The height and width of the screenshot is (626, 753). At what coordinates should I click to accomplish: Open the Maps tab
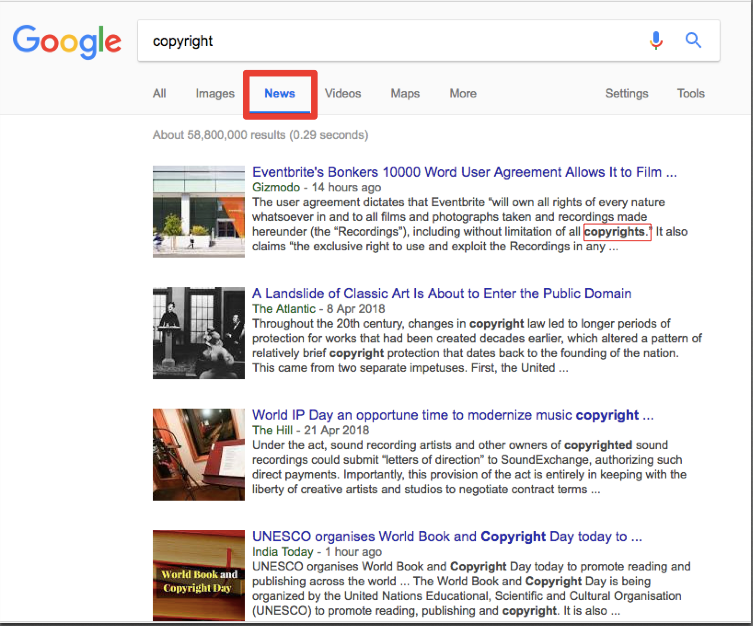point(405,94)
